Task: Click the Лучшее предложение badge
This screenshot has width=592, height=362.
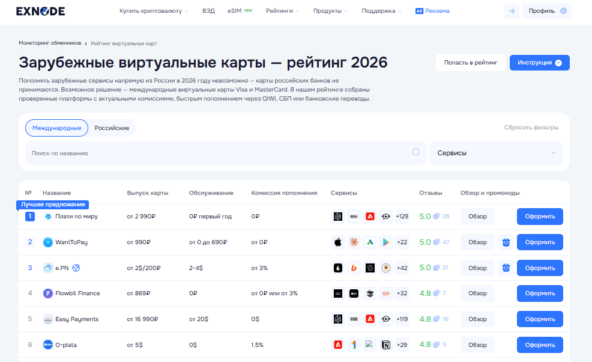Action: pyautogui.click(x=52, y=205)
